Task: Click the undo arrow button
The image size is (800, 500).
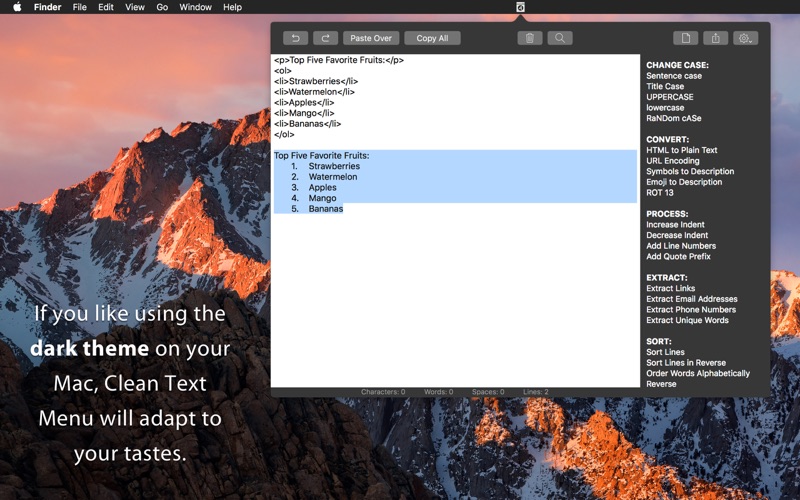Action: coord(295,38)
